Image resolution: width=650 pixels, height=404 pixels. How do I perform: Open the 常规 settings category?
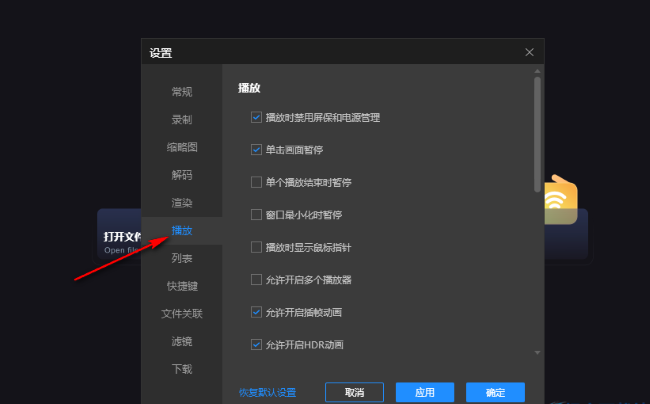[181, 92]
